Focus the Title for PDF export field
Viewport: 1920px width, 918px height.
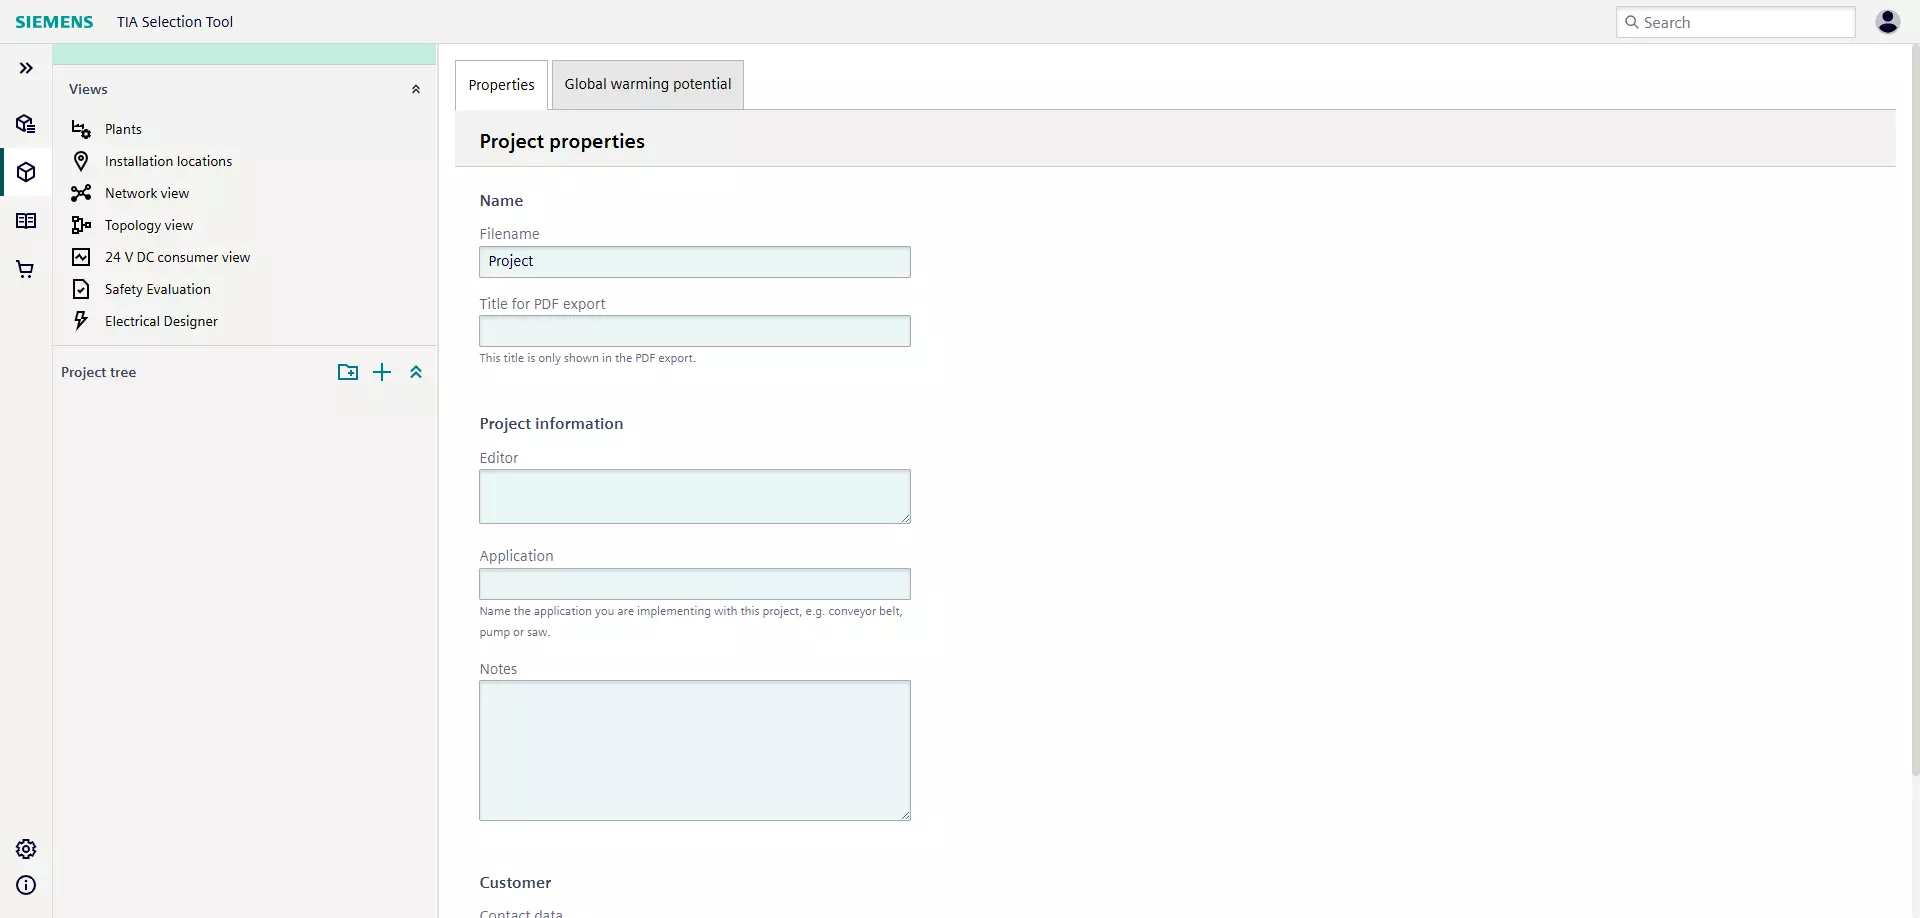pos(695,331)
